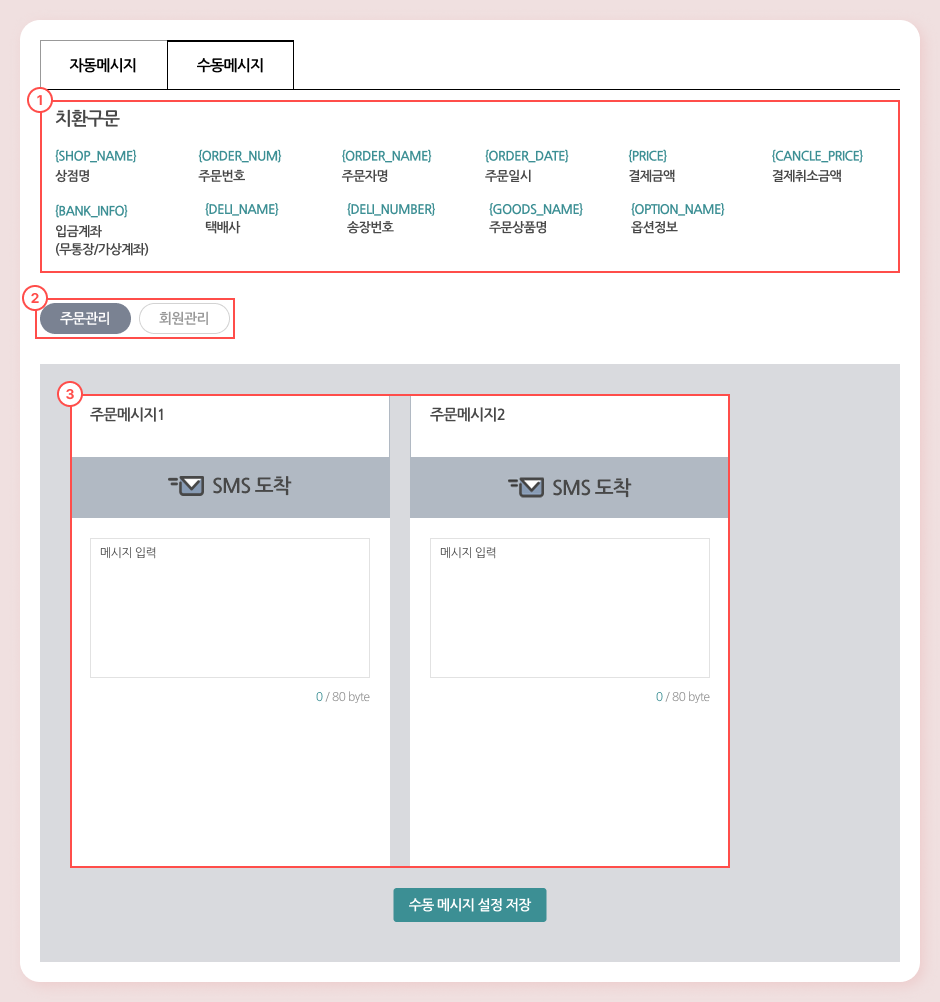Screen dimensions: 940x1002
Task: Click the SMS envelope icon in 주문메시지2
Action: point(527,487)
